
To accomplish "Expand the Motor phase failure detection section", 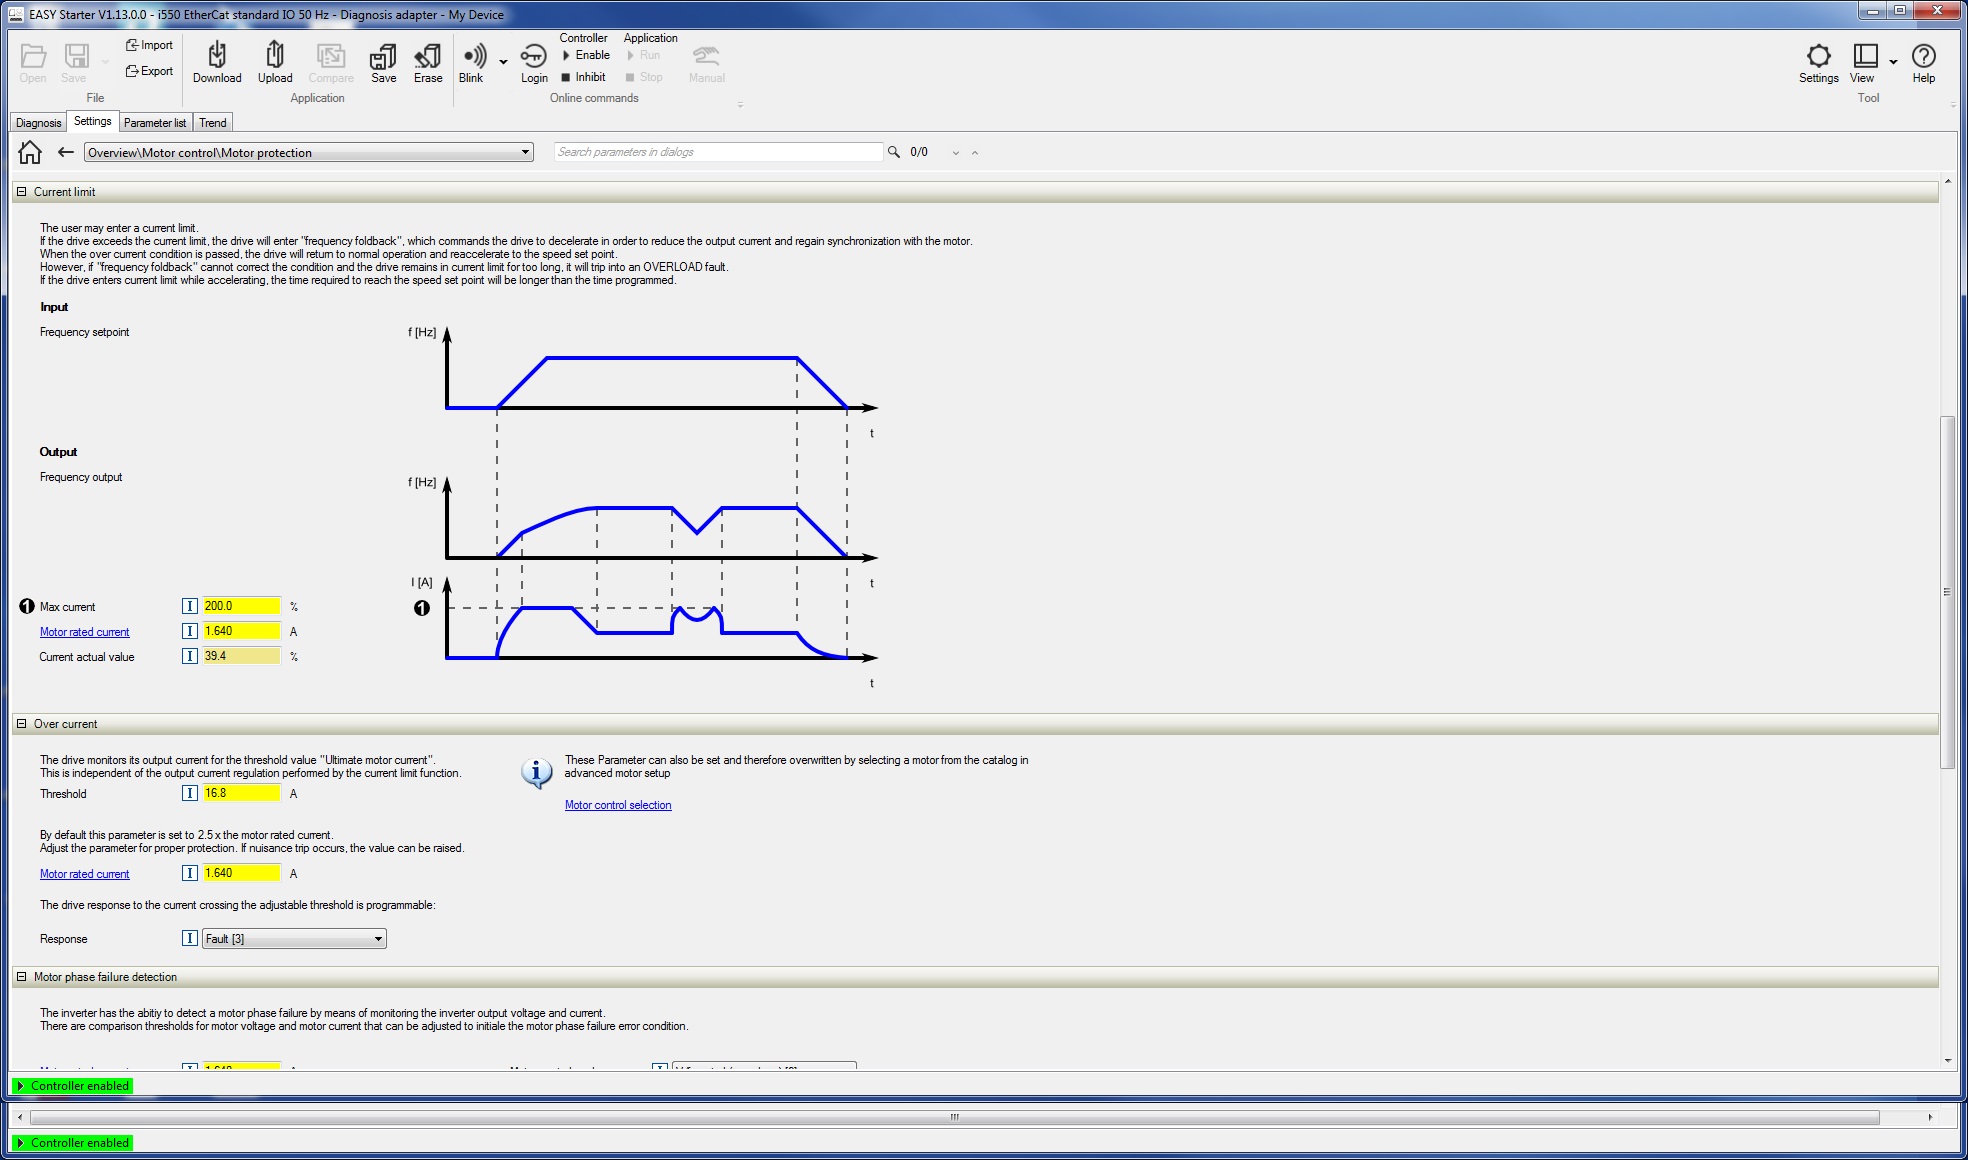I will [22, 976].
